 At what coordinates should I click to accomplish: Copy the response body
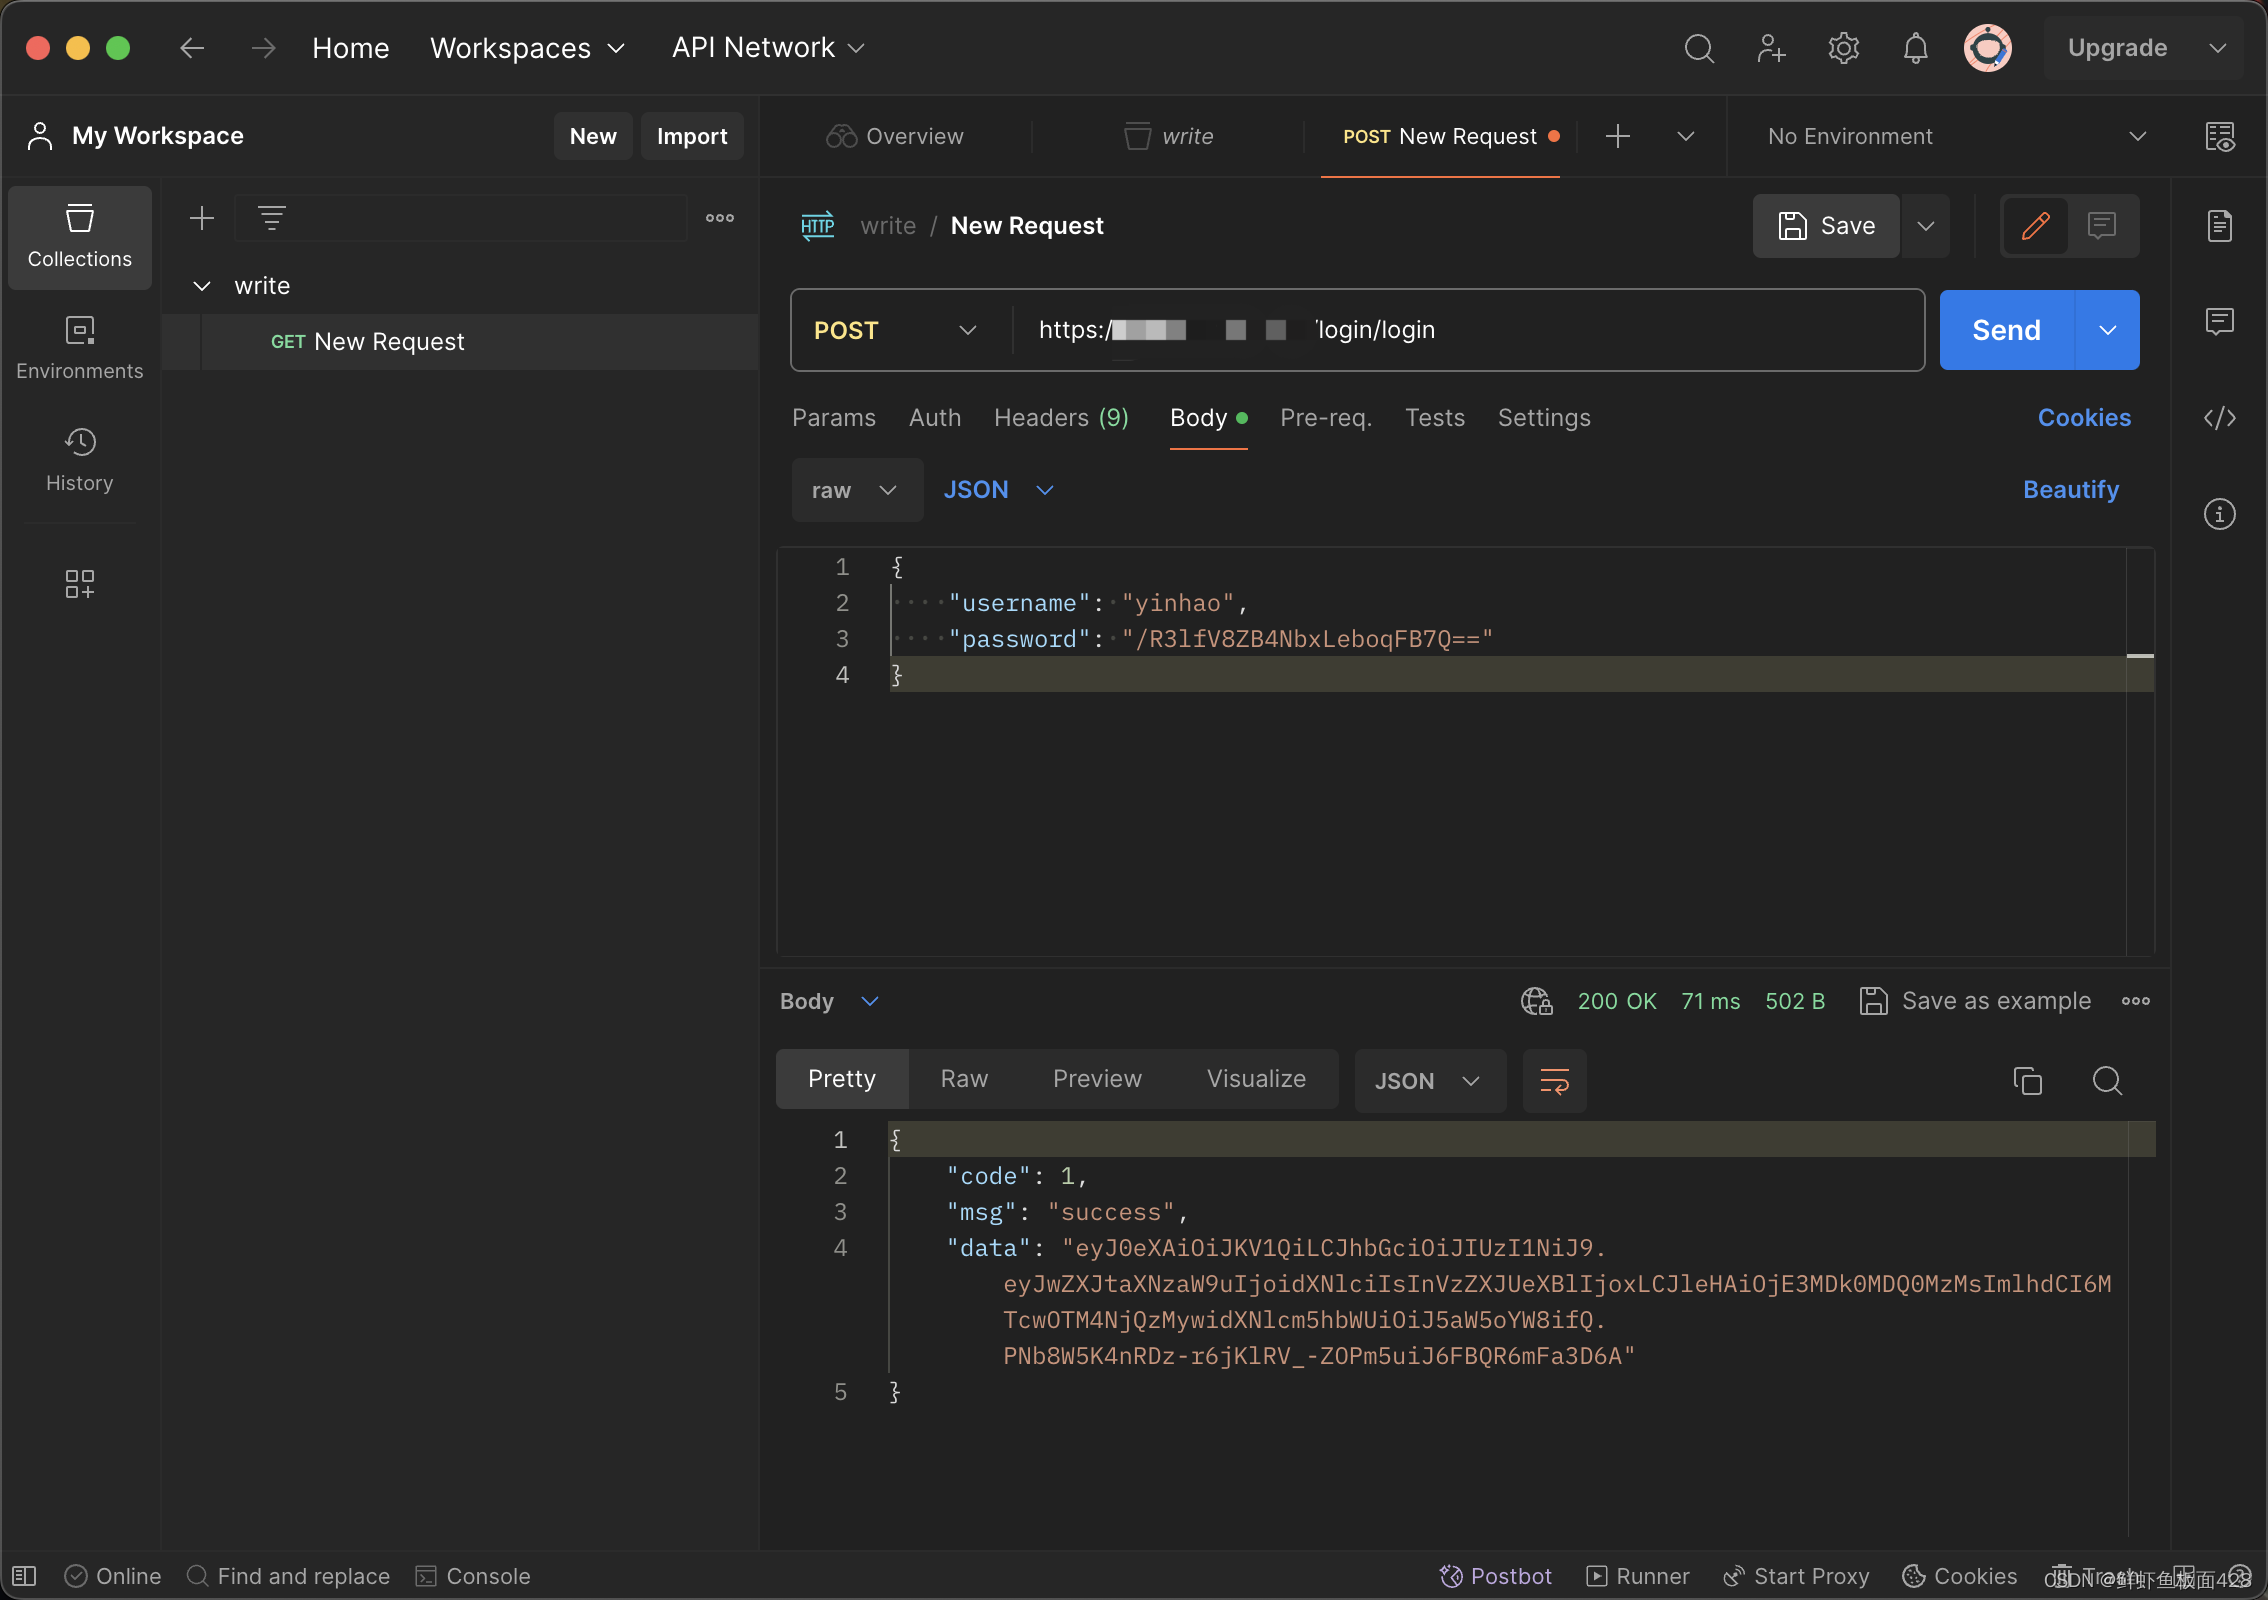click(x=2028, y=1081)
